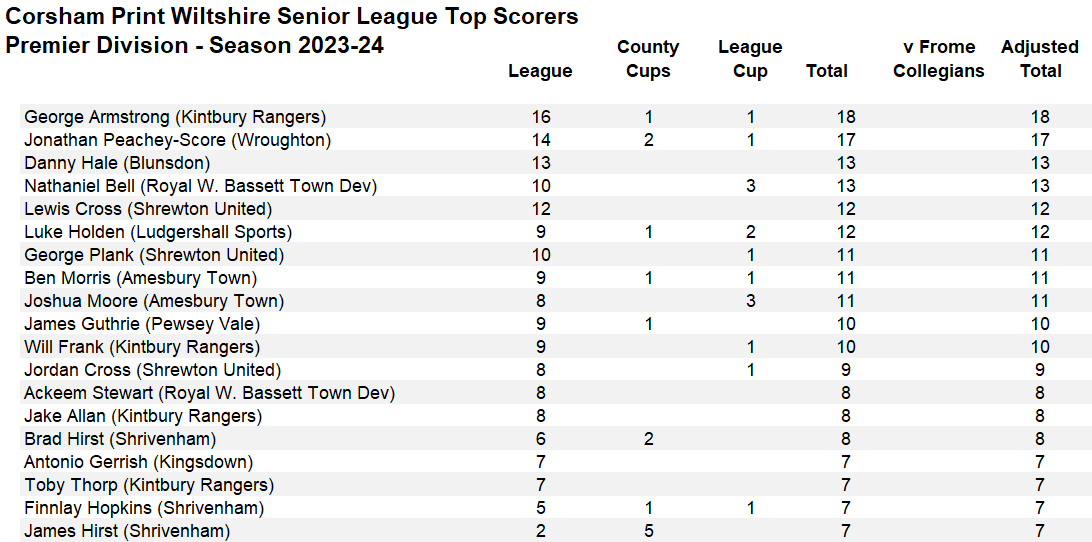Select the League Cup column header
Screen dimensions: 1092x542
tap(750, 59)
